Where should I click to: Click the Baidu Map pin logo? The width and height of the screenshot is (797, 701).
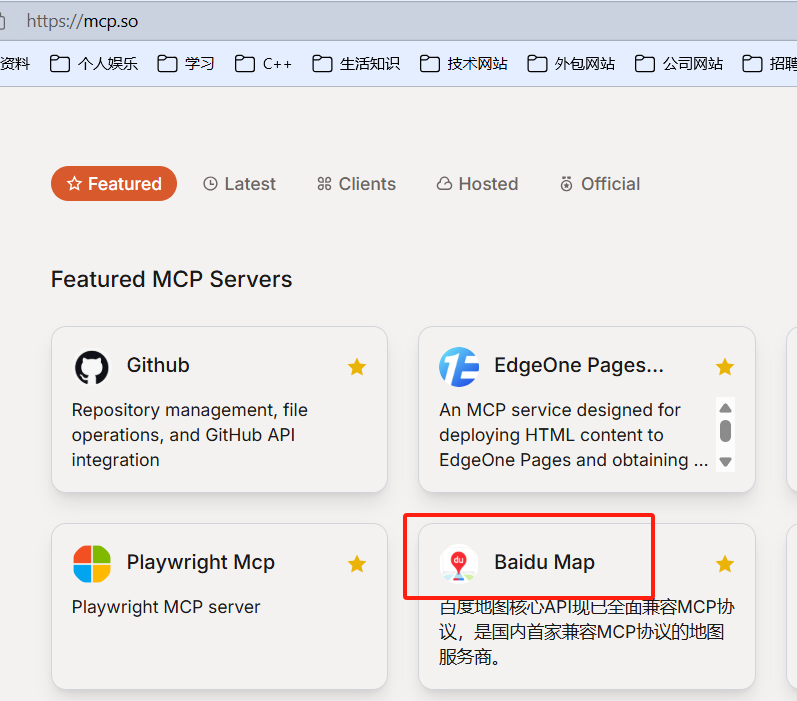459,564
